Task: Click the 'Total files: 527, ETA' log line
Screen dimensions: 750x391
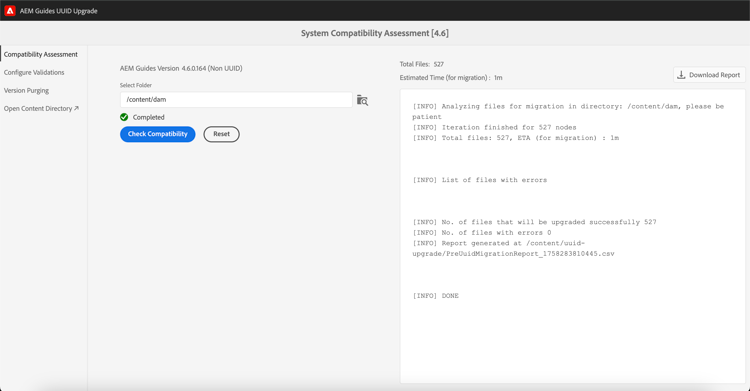Action: pyautogui.click(x=516, y=138)
